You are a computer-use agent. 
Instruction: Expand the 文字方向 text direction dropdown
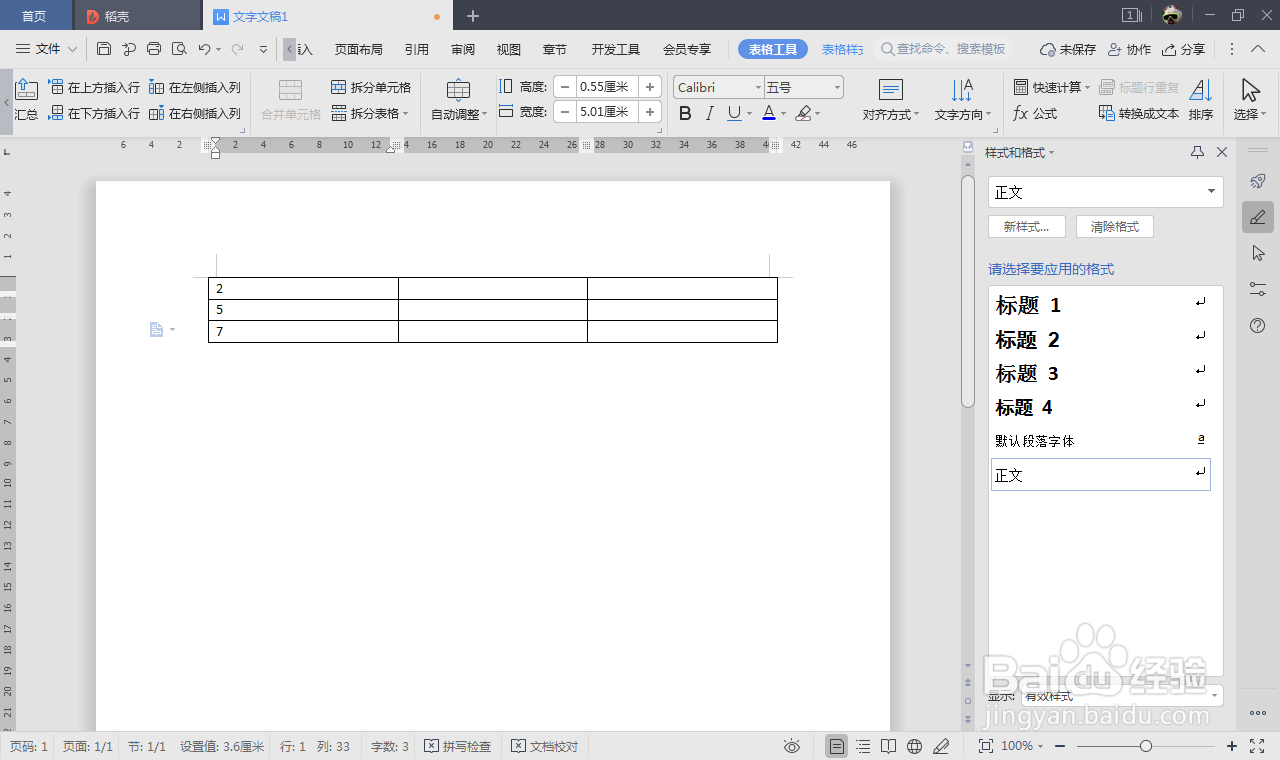pos(963,101)
